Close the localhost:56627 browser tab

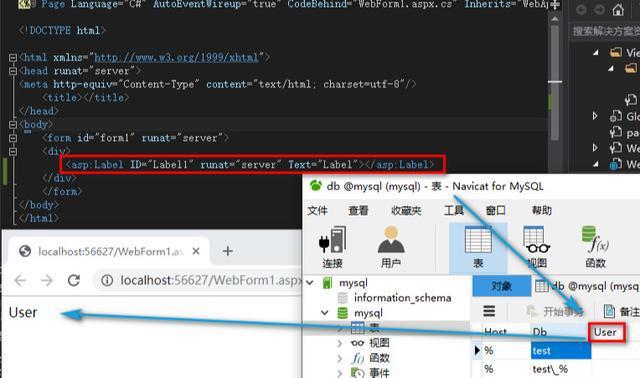pyautogui.click(x=196, y=251)
